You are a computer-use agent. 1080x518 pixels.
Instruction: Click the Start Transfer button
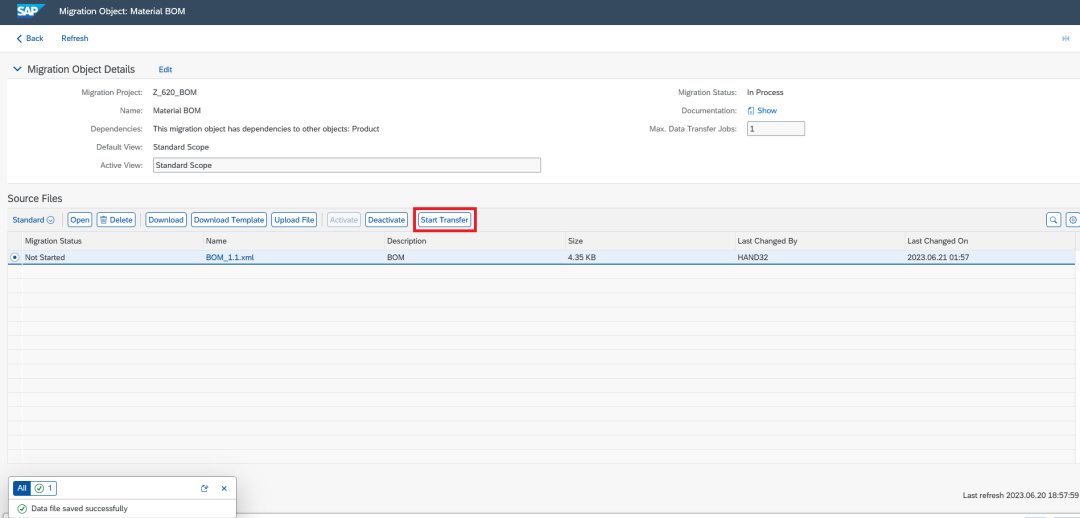pos(444,220)
